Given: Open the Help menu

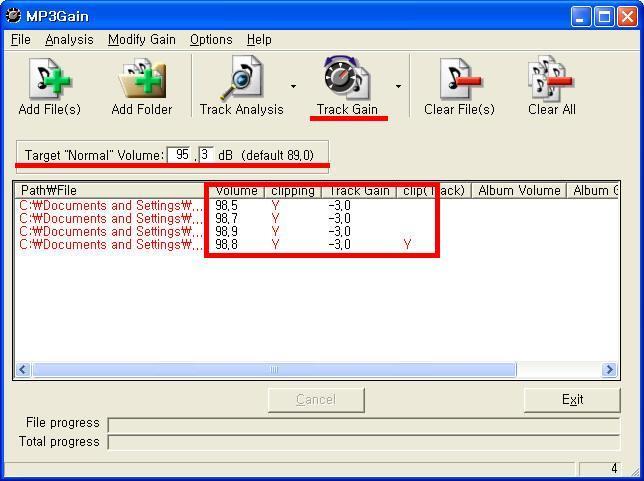Looking at the screenshot, I should coord(259,40).
